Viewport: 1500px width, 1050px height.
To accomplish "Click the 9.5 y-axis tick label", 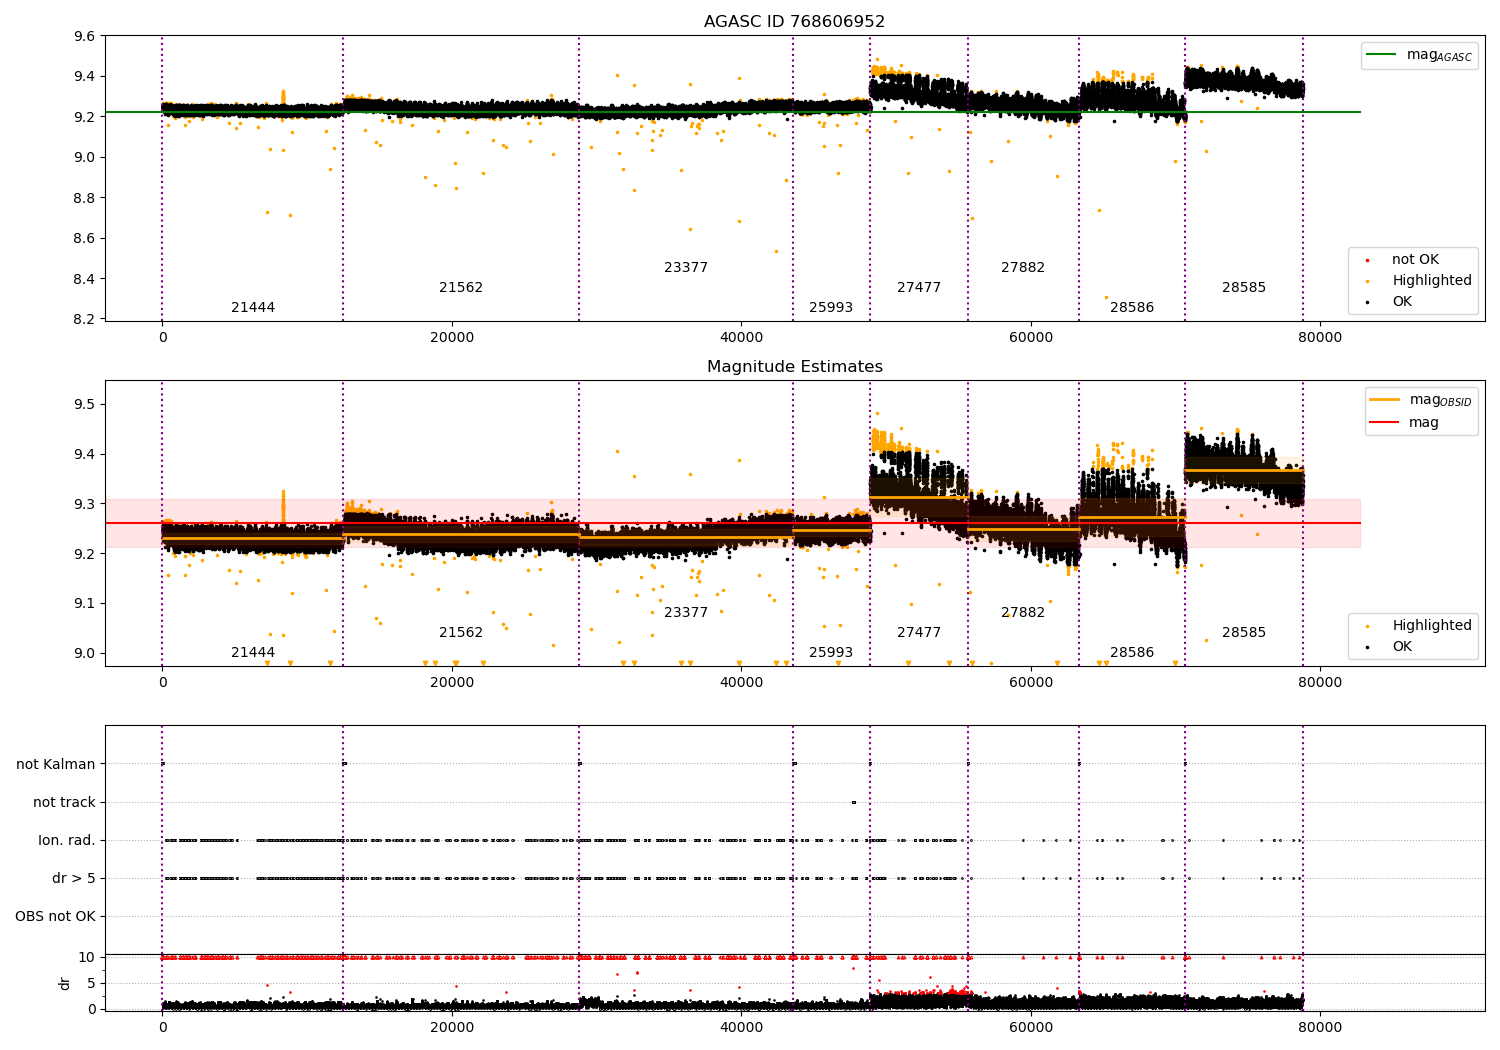I will click(x=85, y=405).
